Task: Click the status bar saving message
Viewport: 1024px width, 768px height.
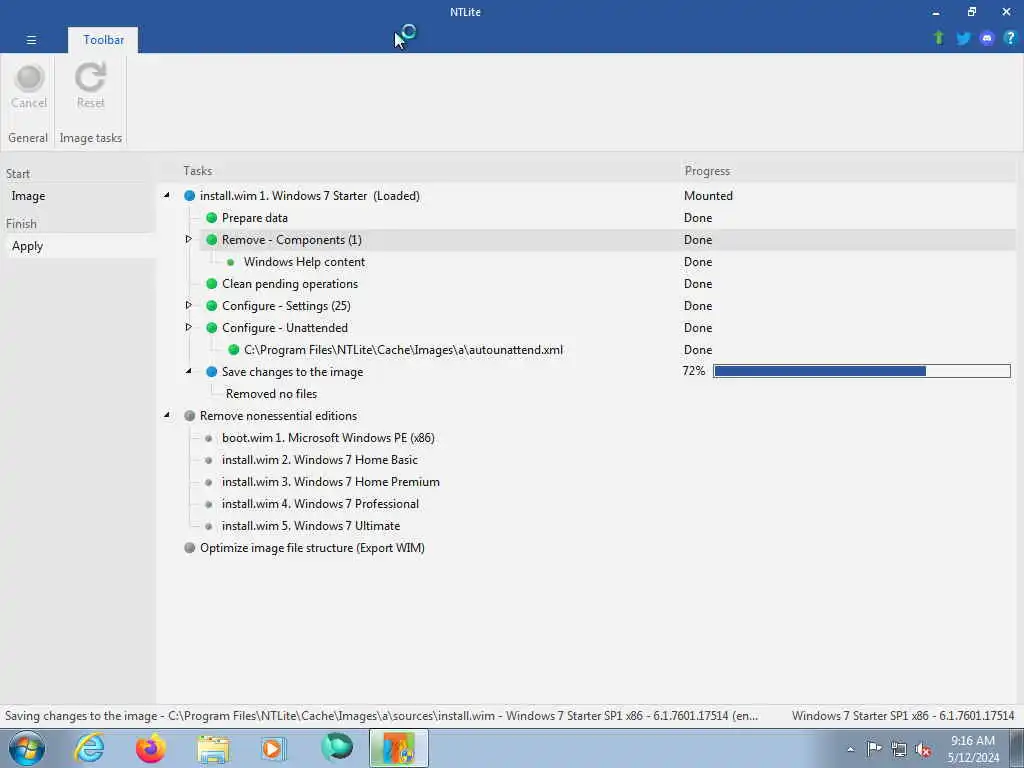Action: (381, 716)
